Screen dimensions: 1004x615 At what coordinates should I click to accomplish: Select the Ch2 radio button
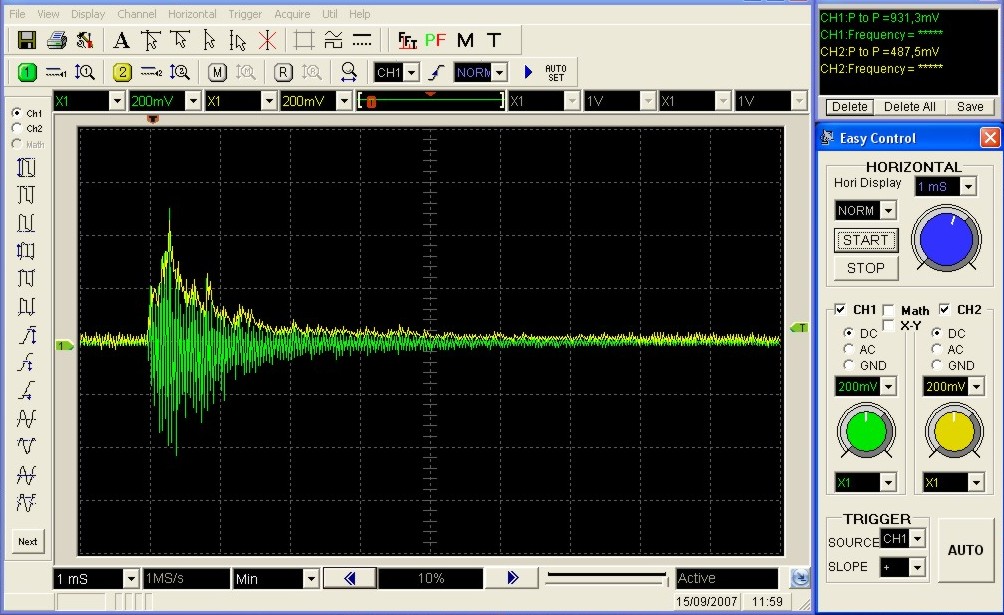tap(17, 128)
